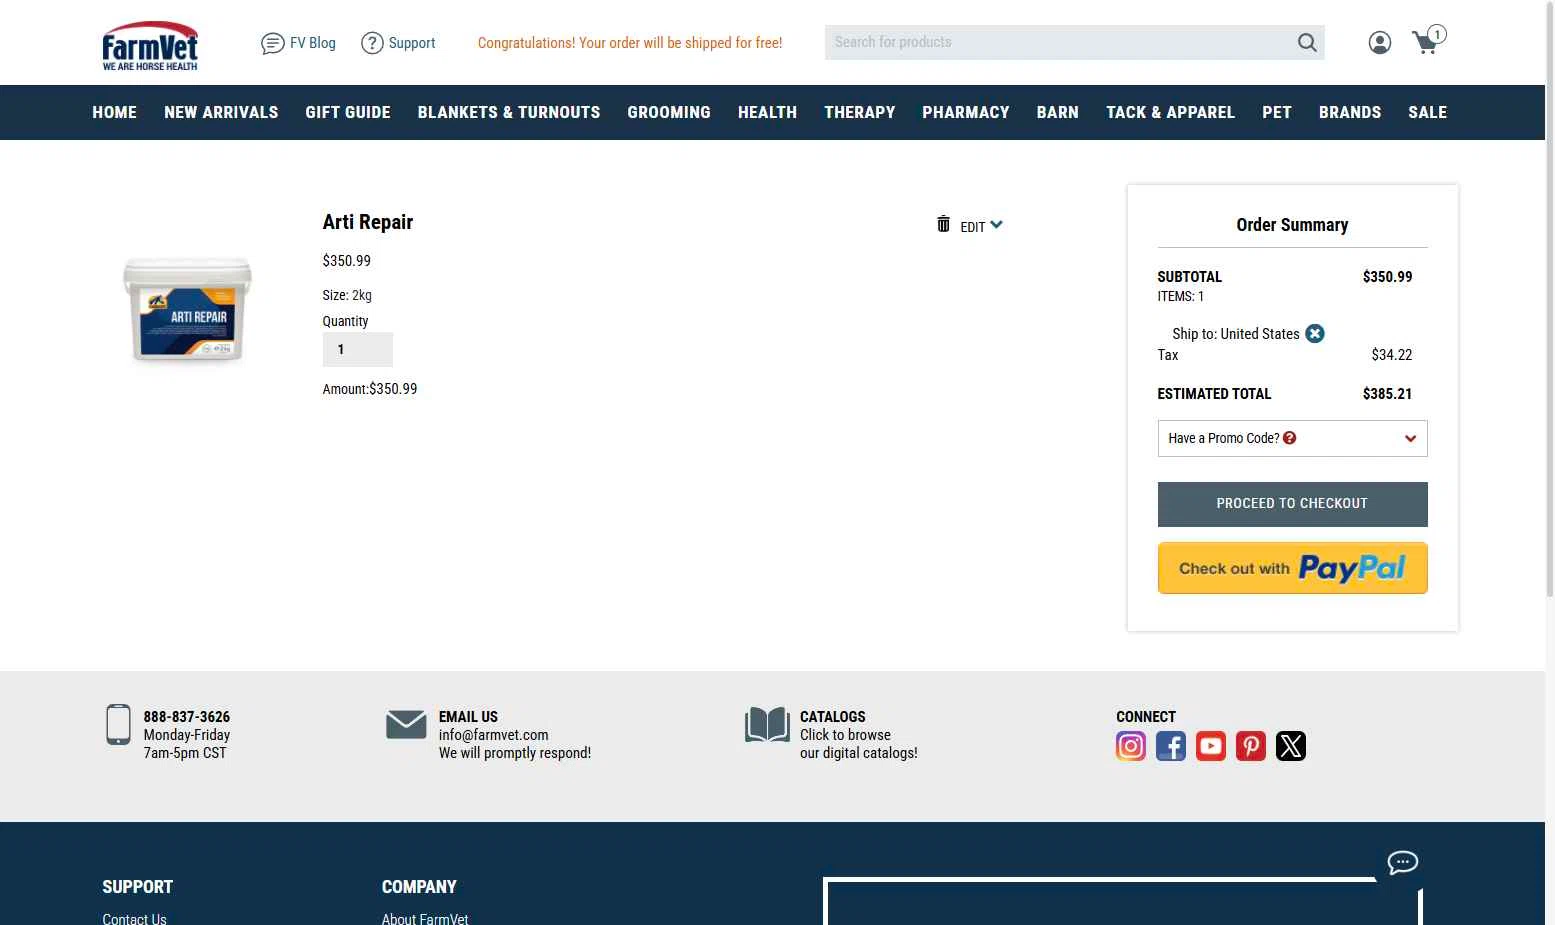Image resolution: width=1555 pixels, height=925 pixels.
Task: Open the Arti Repair product title link
Action: point(368,222)
